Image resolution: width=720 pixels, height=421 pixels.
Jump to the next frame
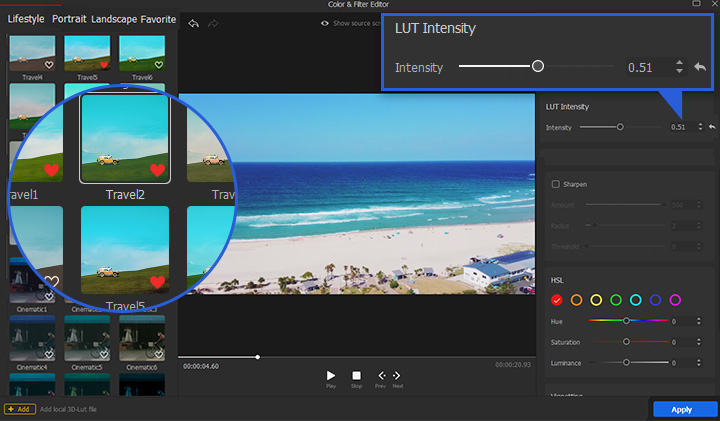(x=397, y=375)
